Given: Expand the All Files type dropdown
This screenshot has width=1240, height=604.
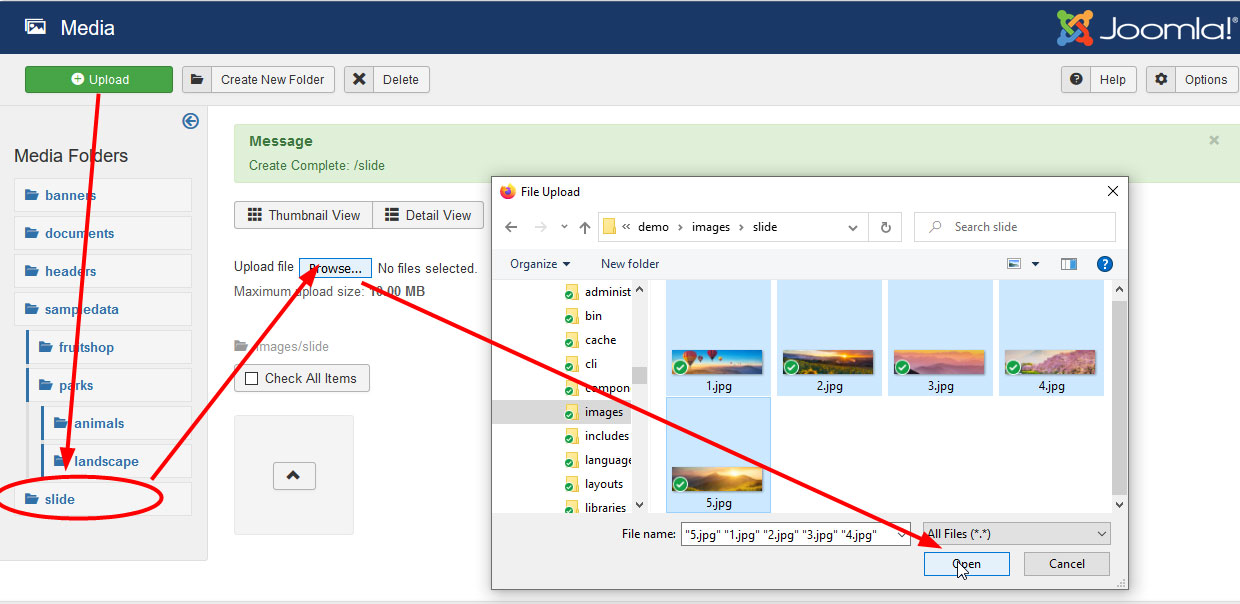Looking at the screenshot, I should pos(1017,534).
